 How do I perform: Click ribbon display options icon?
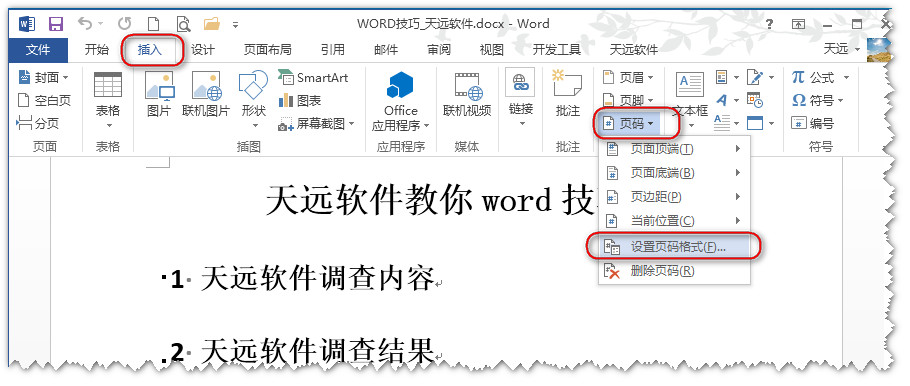click(x=799, y=24)
